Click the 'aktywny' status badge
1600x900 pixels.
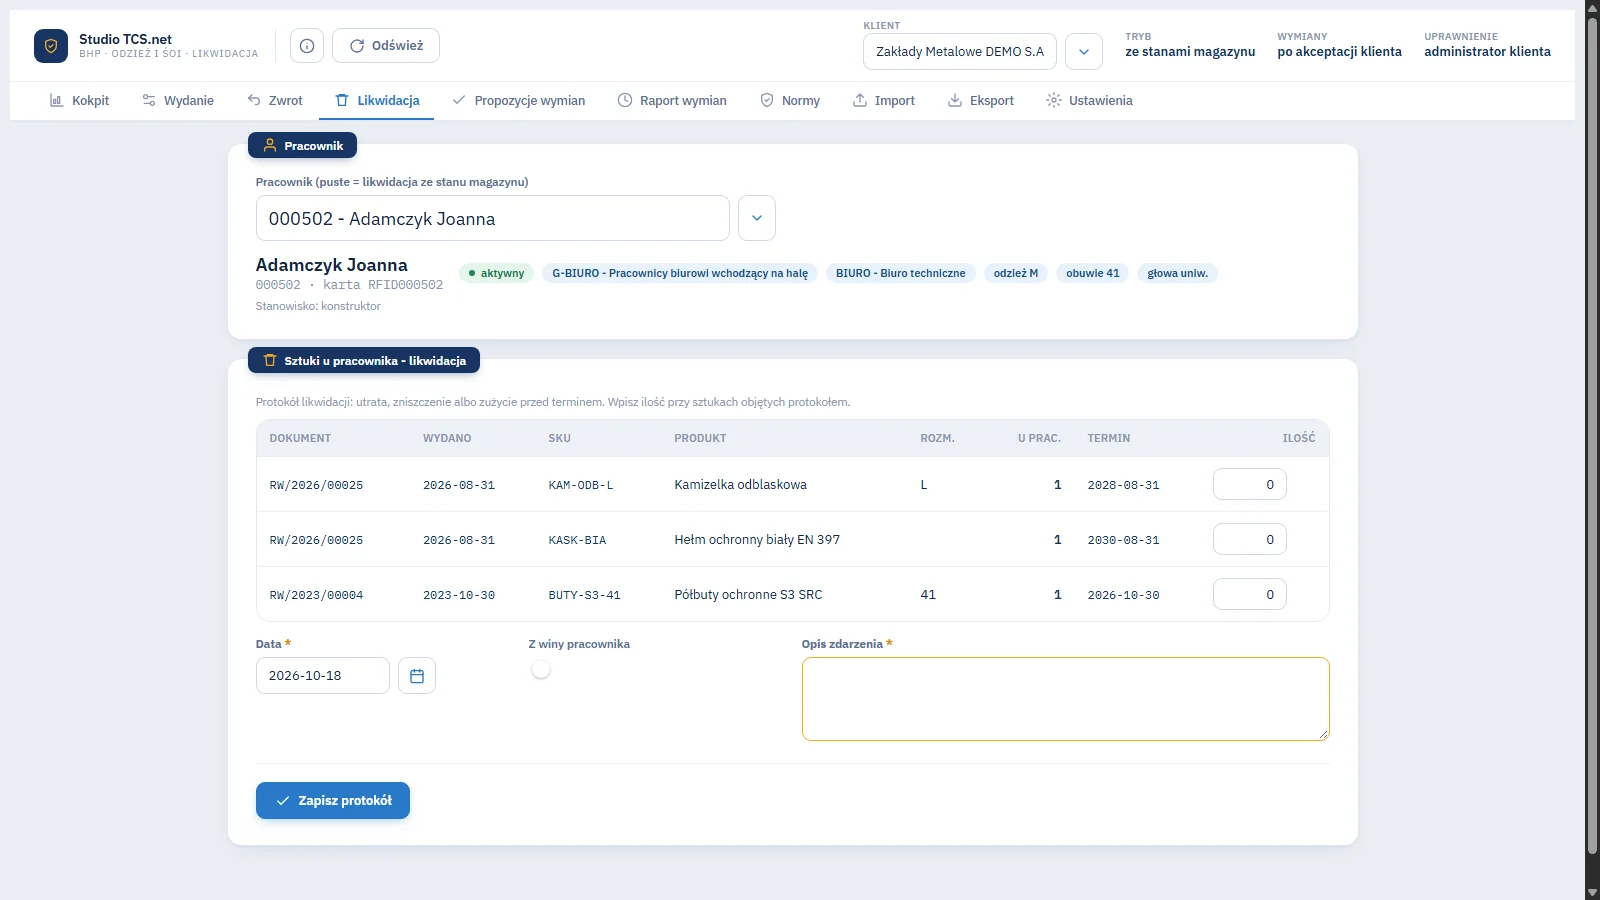[x=496, y=273]
